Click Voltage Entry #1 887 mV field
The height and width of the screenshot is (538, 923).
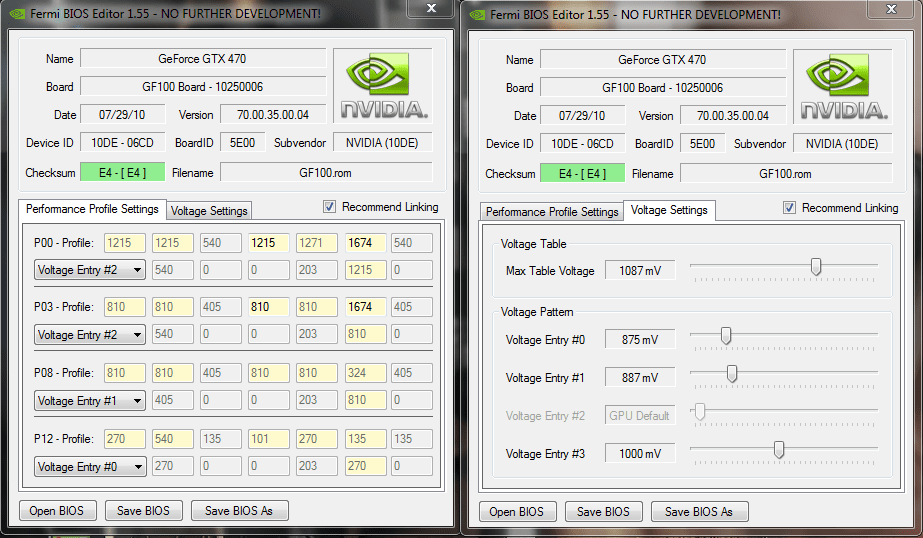pyautogui.click(x=640, y=378)
